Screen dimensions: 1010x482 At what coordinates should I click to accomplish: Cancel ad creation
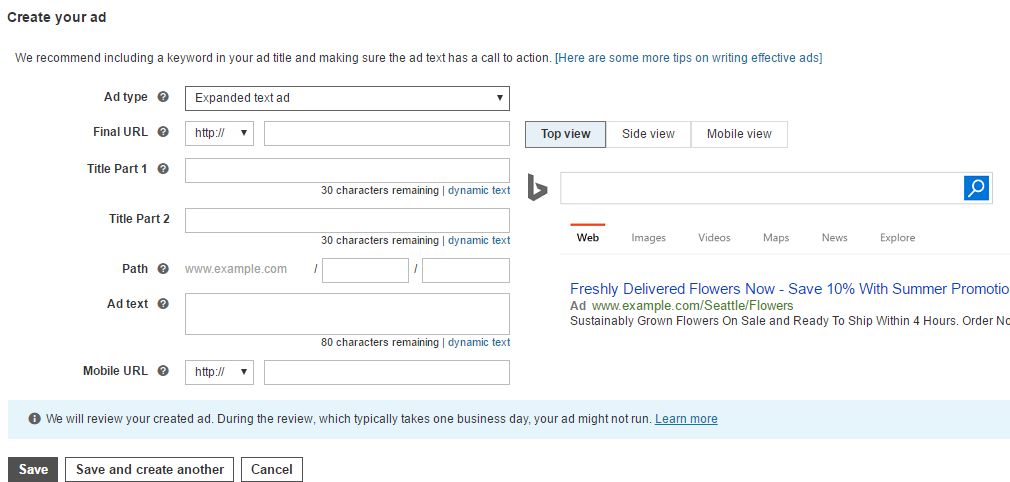tap(272, 469)
